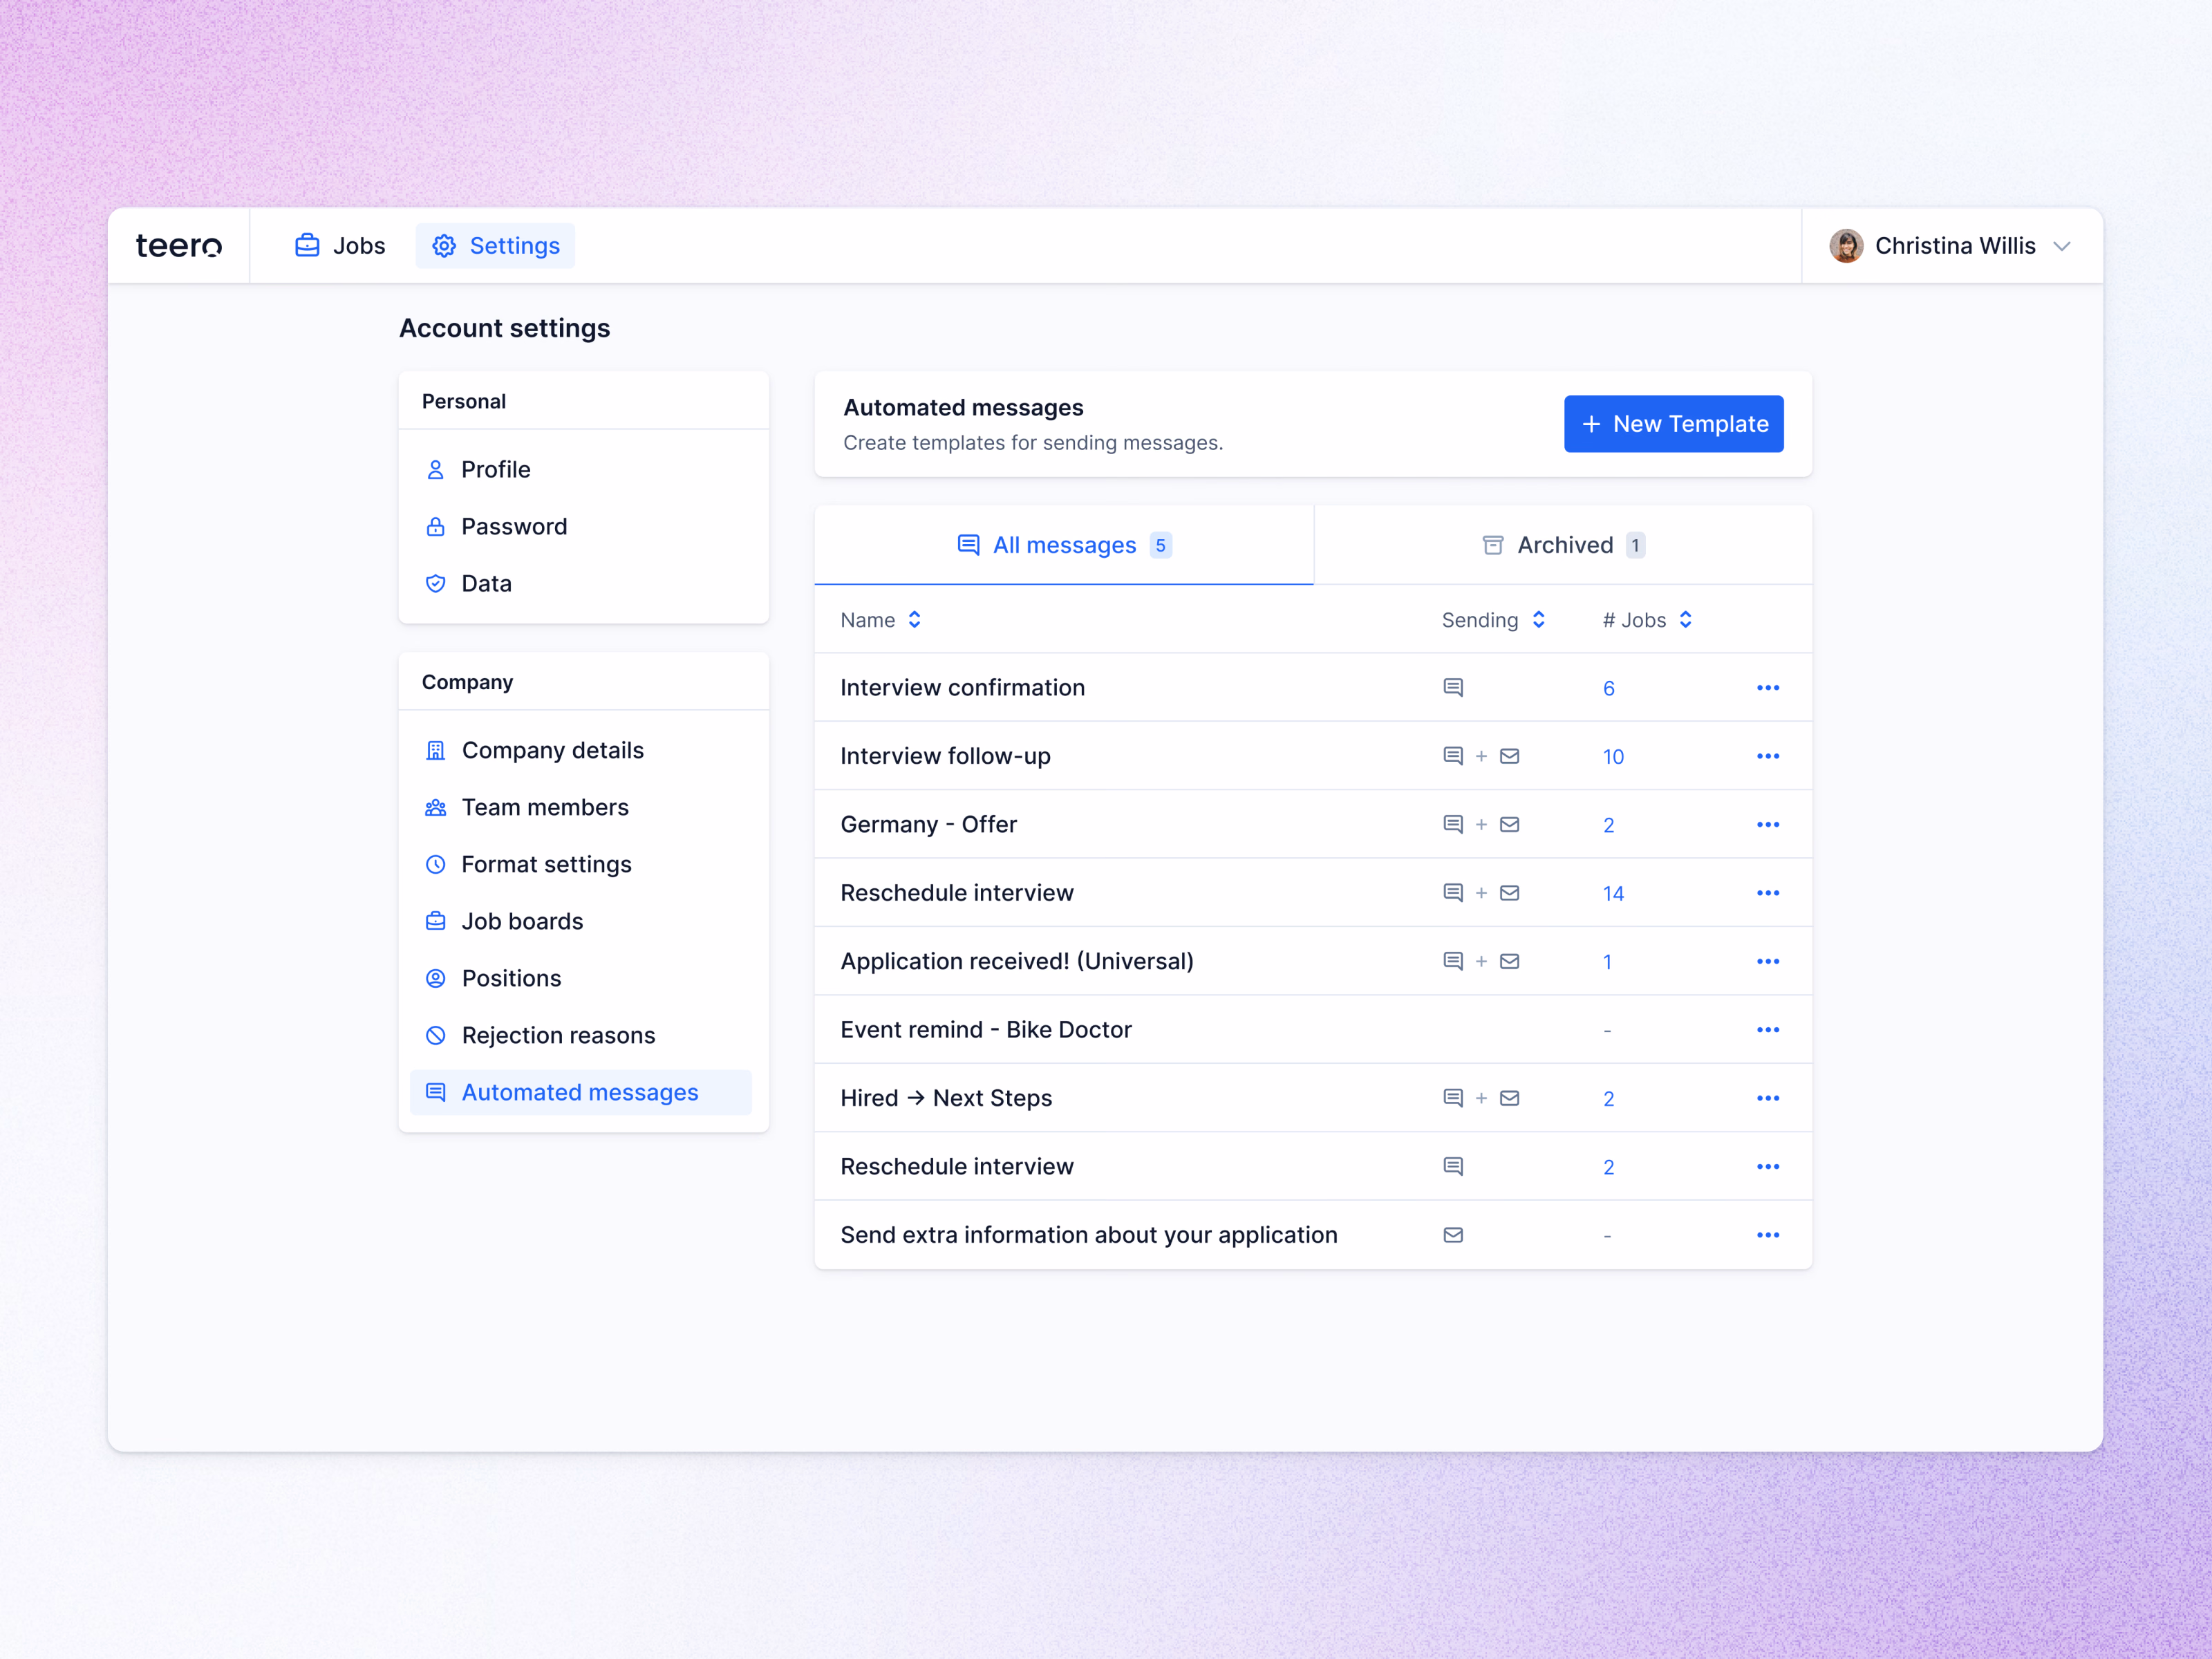Click jobs count 2 for Germany - Offer
This screenshot has width=2212, height=1659.
click(x=1609, y=826)
